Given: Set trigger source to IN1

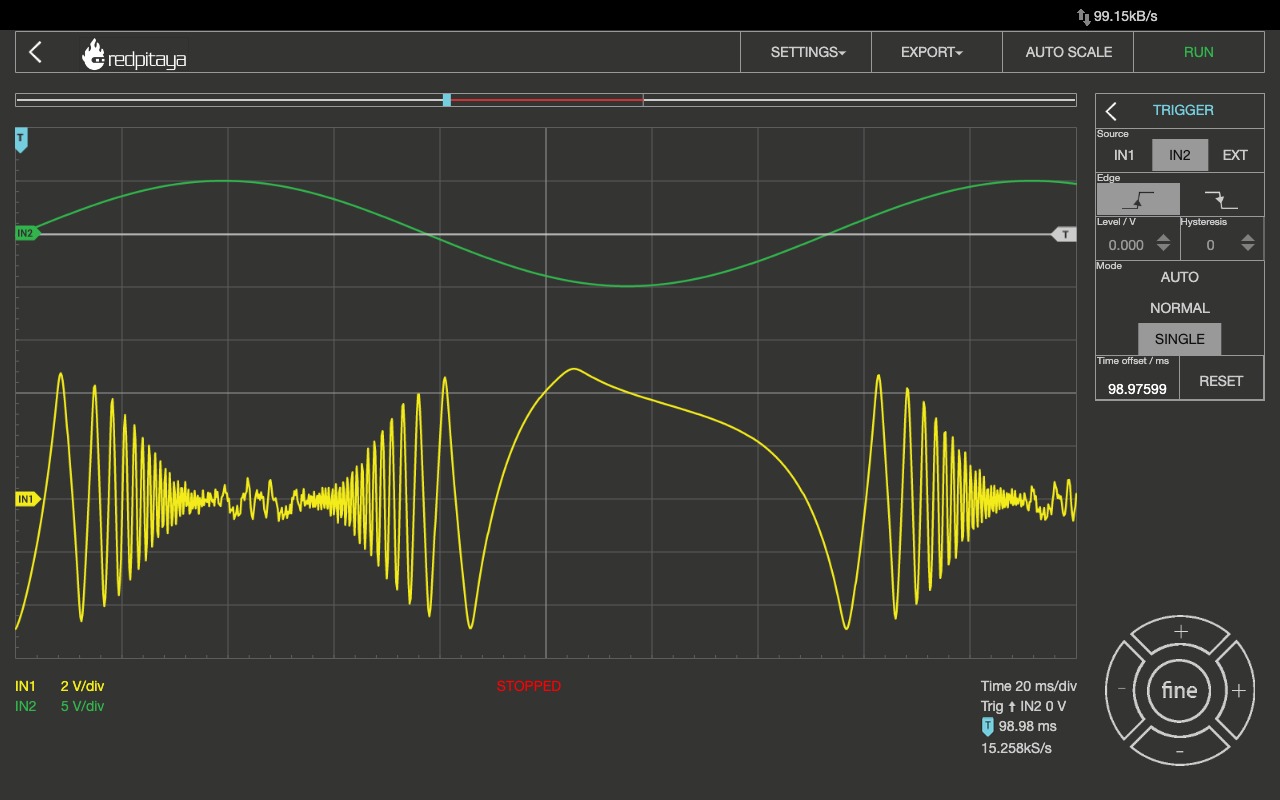Looking at the screenshot, I should pos(1124,155).
